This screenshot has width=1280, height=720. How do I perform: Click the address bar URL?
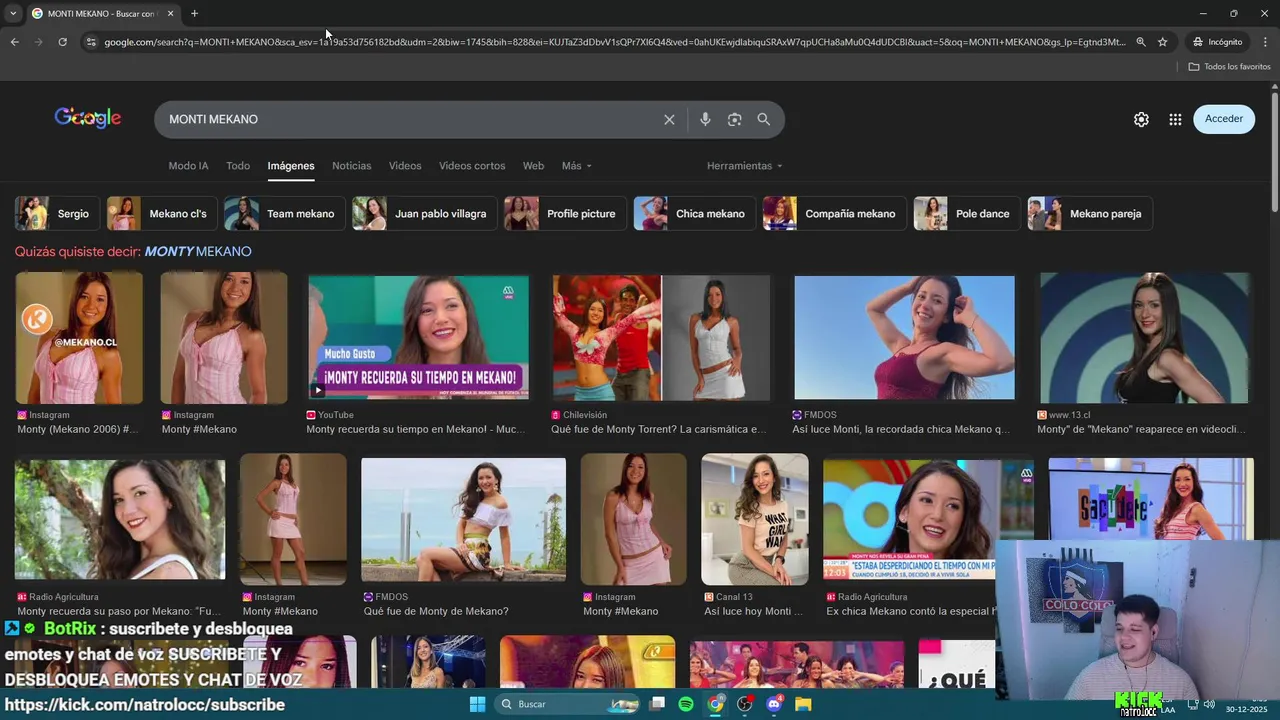(x=614, y=42)
